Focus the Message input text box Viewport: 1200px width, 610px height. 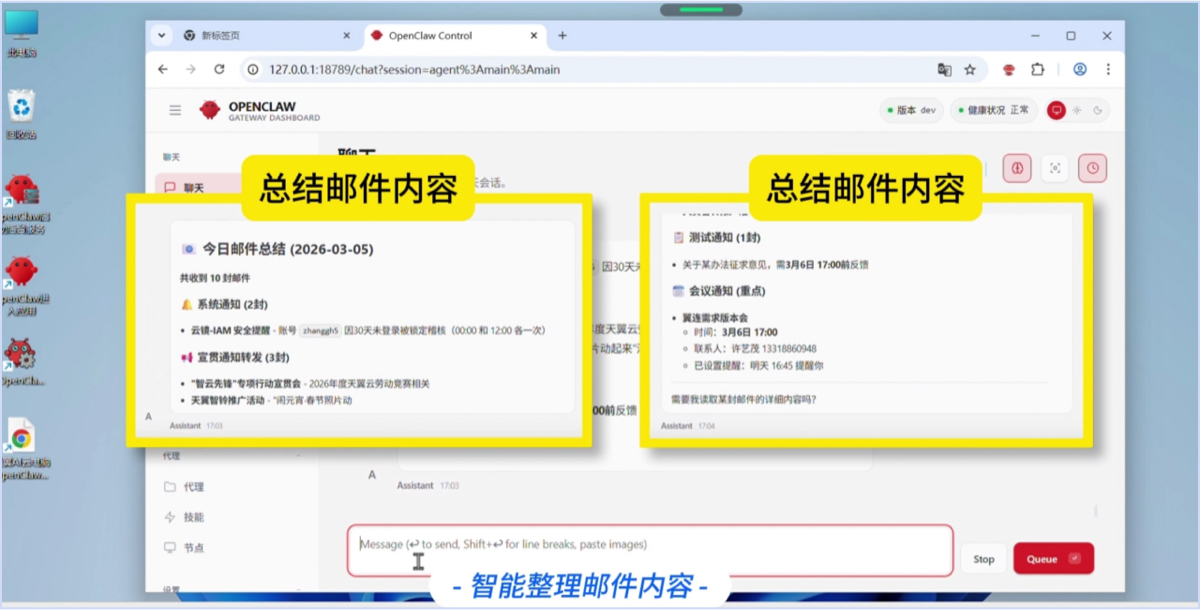click(650, 550)
